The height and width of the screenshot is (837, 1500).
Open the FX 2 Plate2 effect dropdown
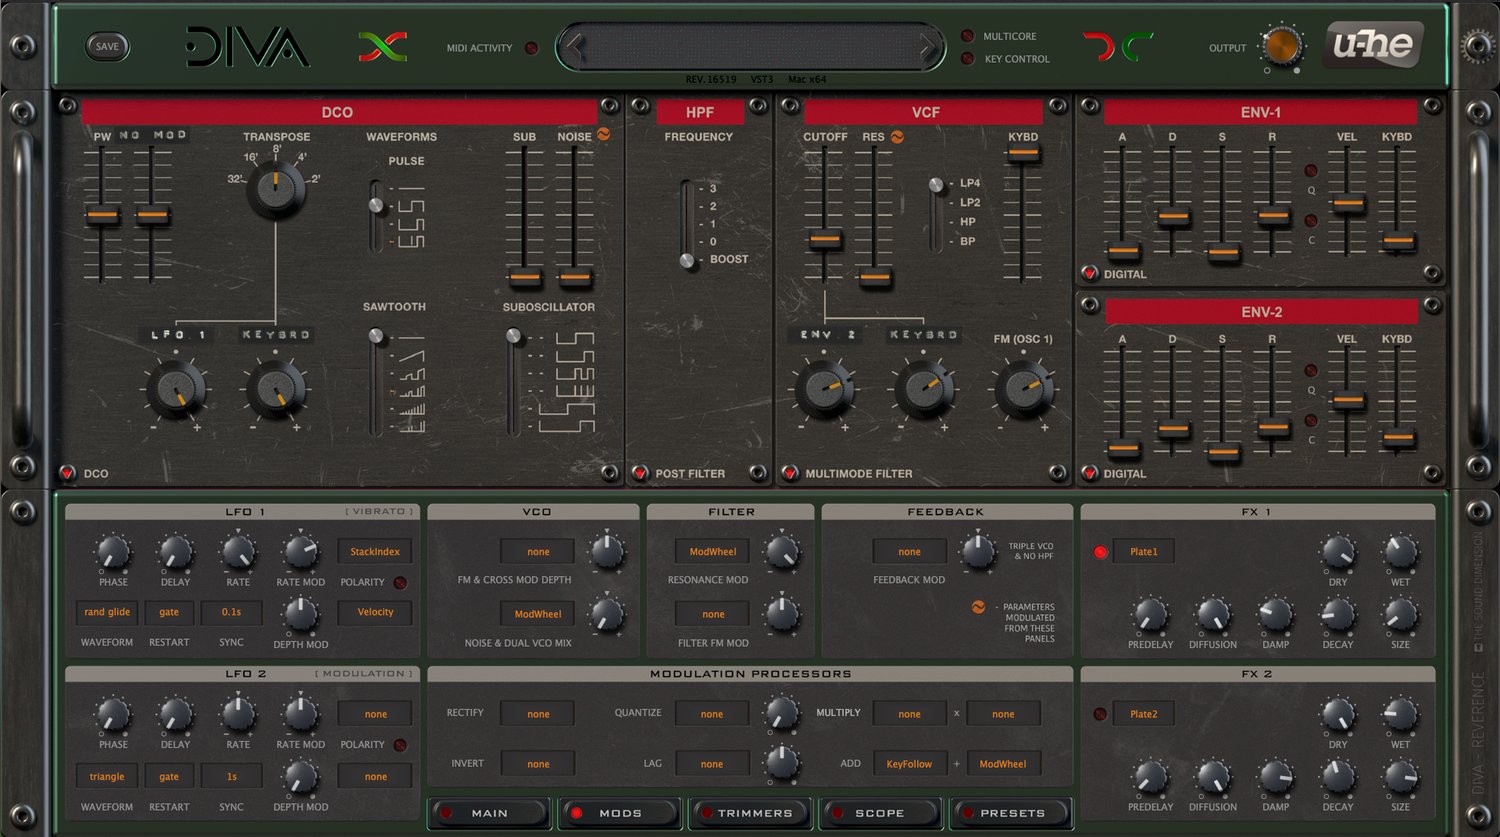click(x=1143, y=714)
